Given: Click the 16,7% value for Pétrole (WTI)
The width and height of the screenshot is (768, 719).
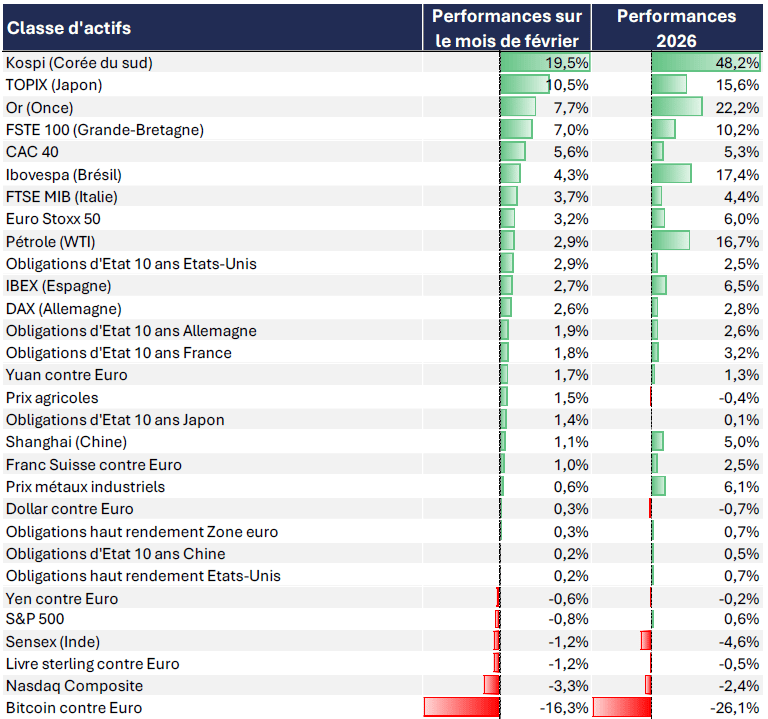Looking at the screenshot, I should coord(738,242).
